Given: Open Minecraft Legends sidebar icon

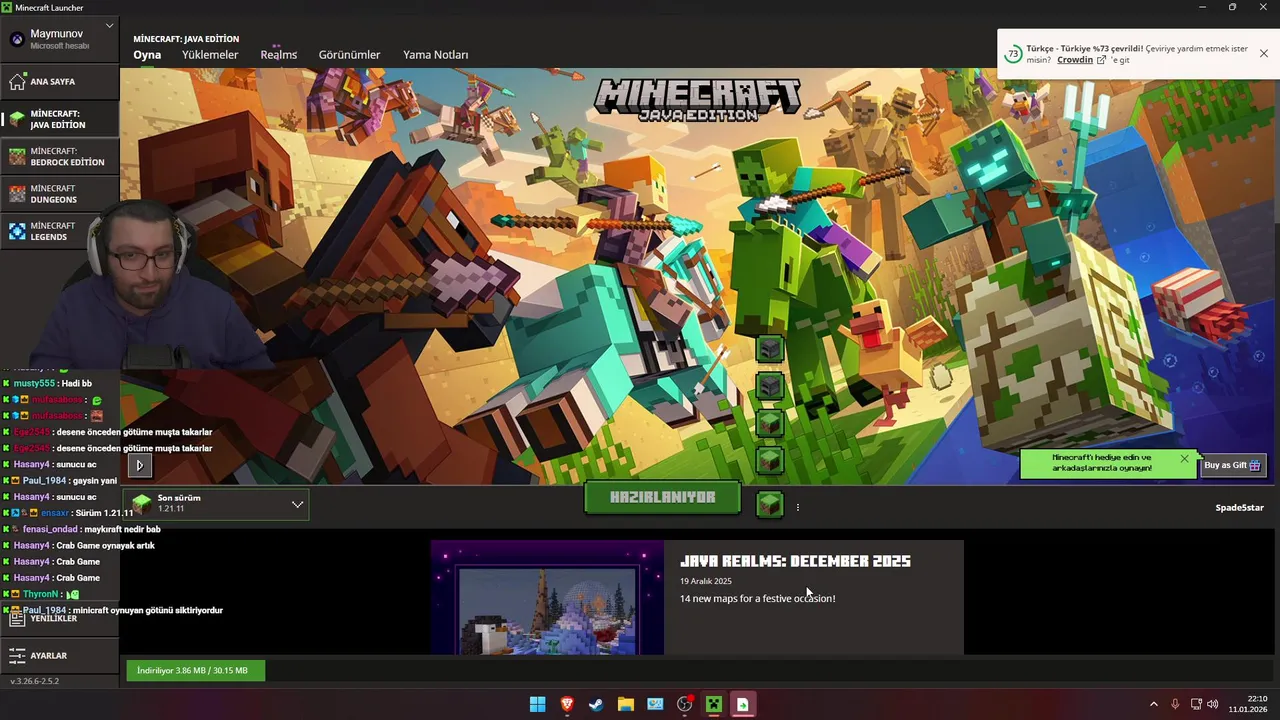Looking at the screenshot, I should coord(17,231).
